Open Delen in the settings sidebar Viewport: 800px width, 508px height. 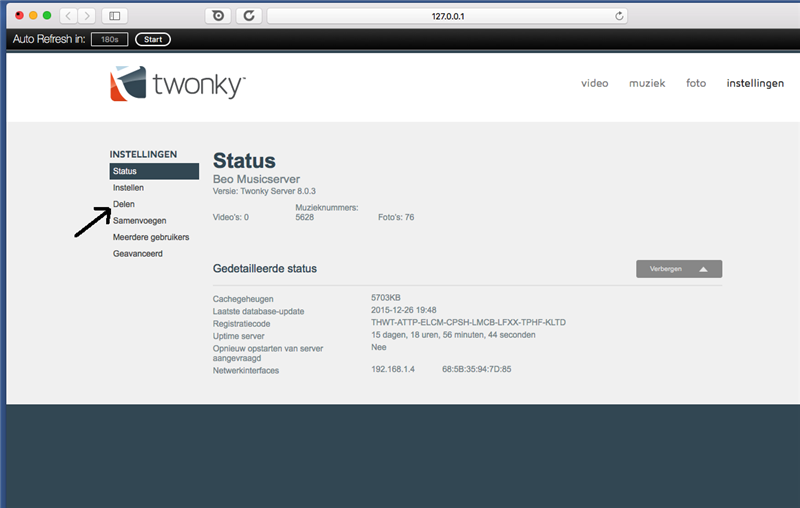click(124, 204)
